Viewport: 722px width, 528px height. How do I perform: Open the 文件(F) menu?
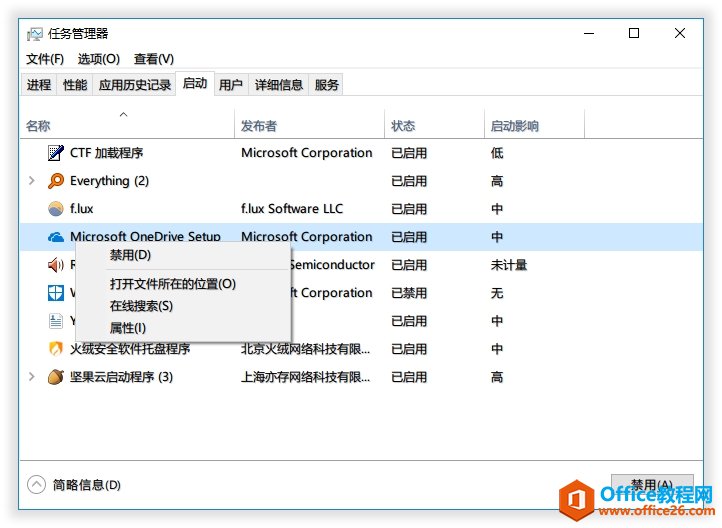coord(45,59)
